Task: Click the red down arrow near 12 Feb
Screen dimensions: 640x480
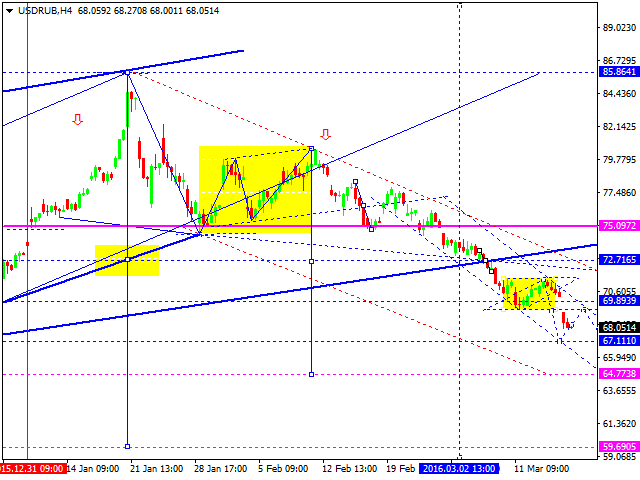Action: tap(325, 134)
